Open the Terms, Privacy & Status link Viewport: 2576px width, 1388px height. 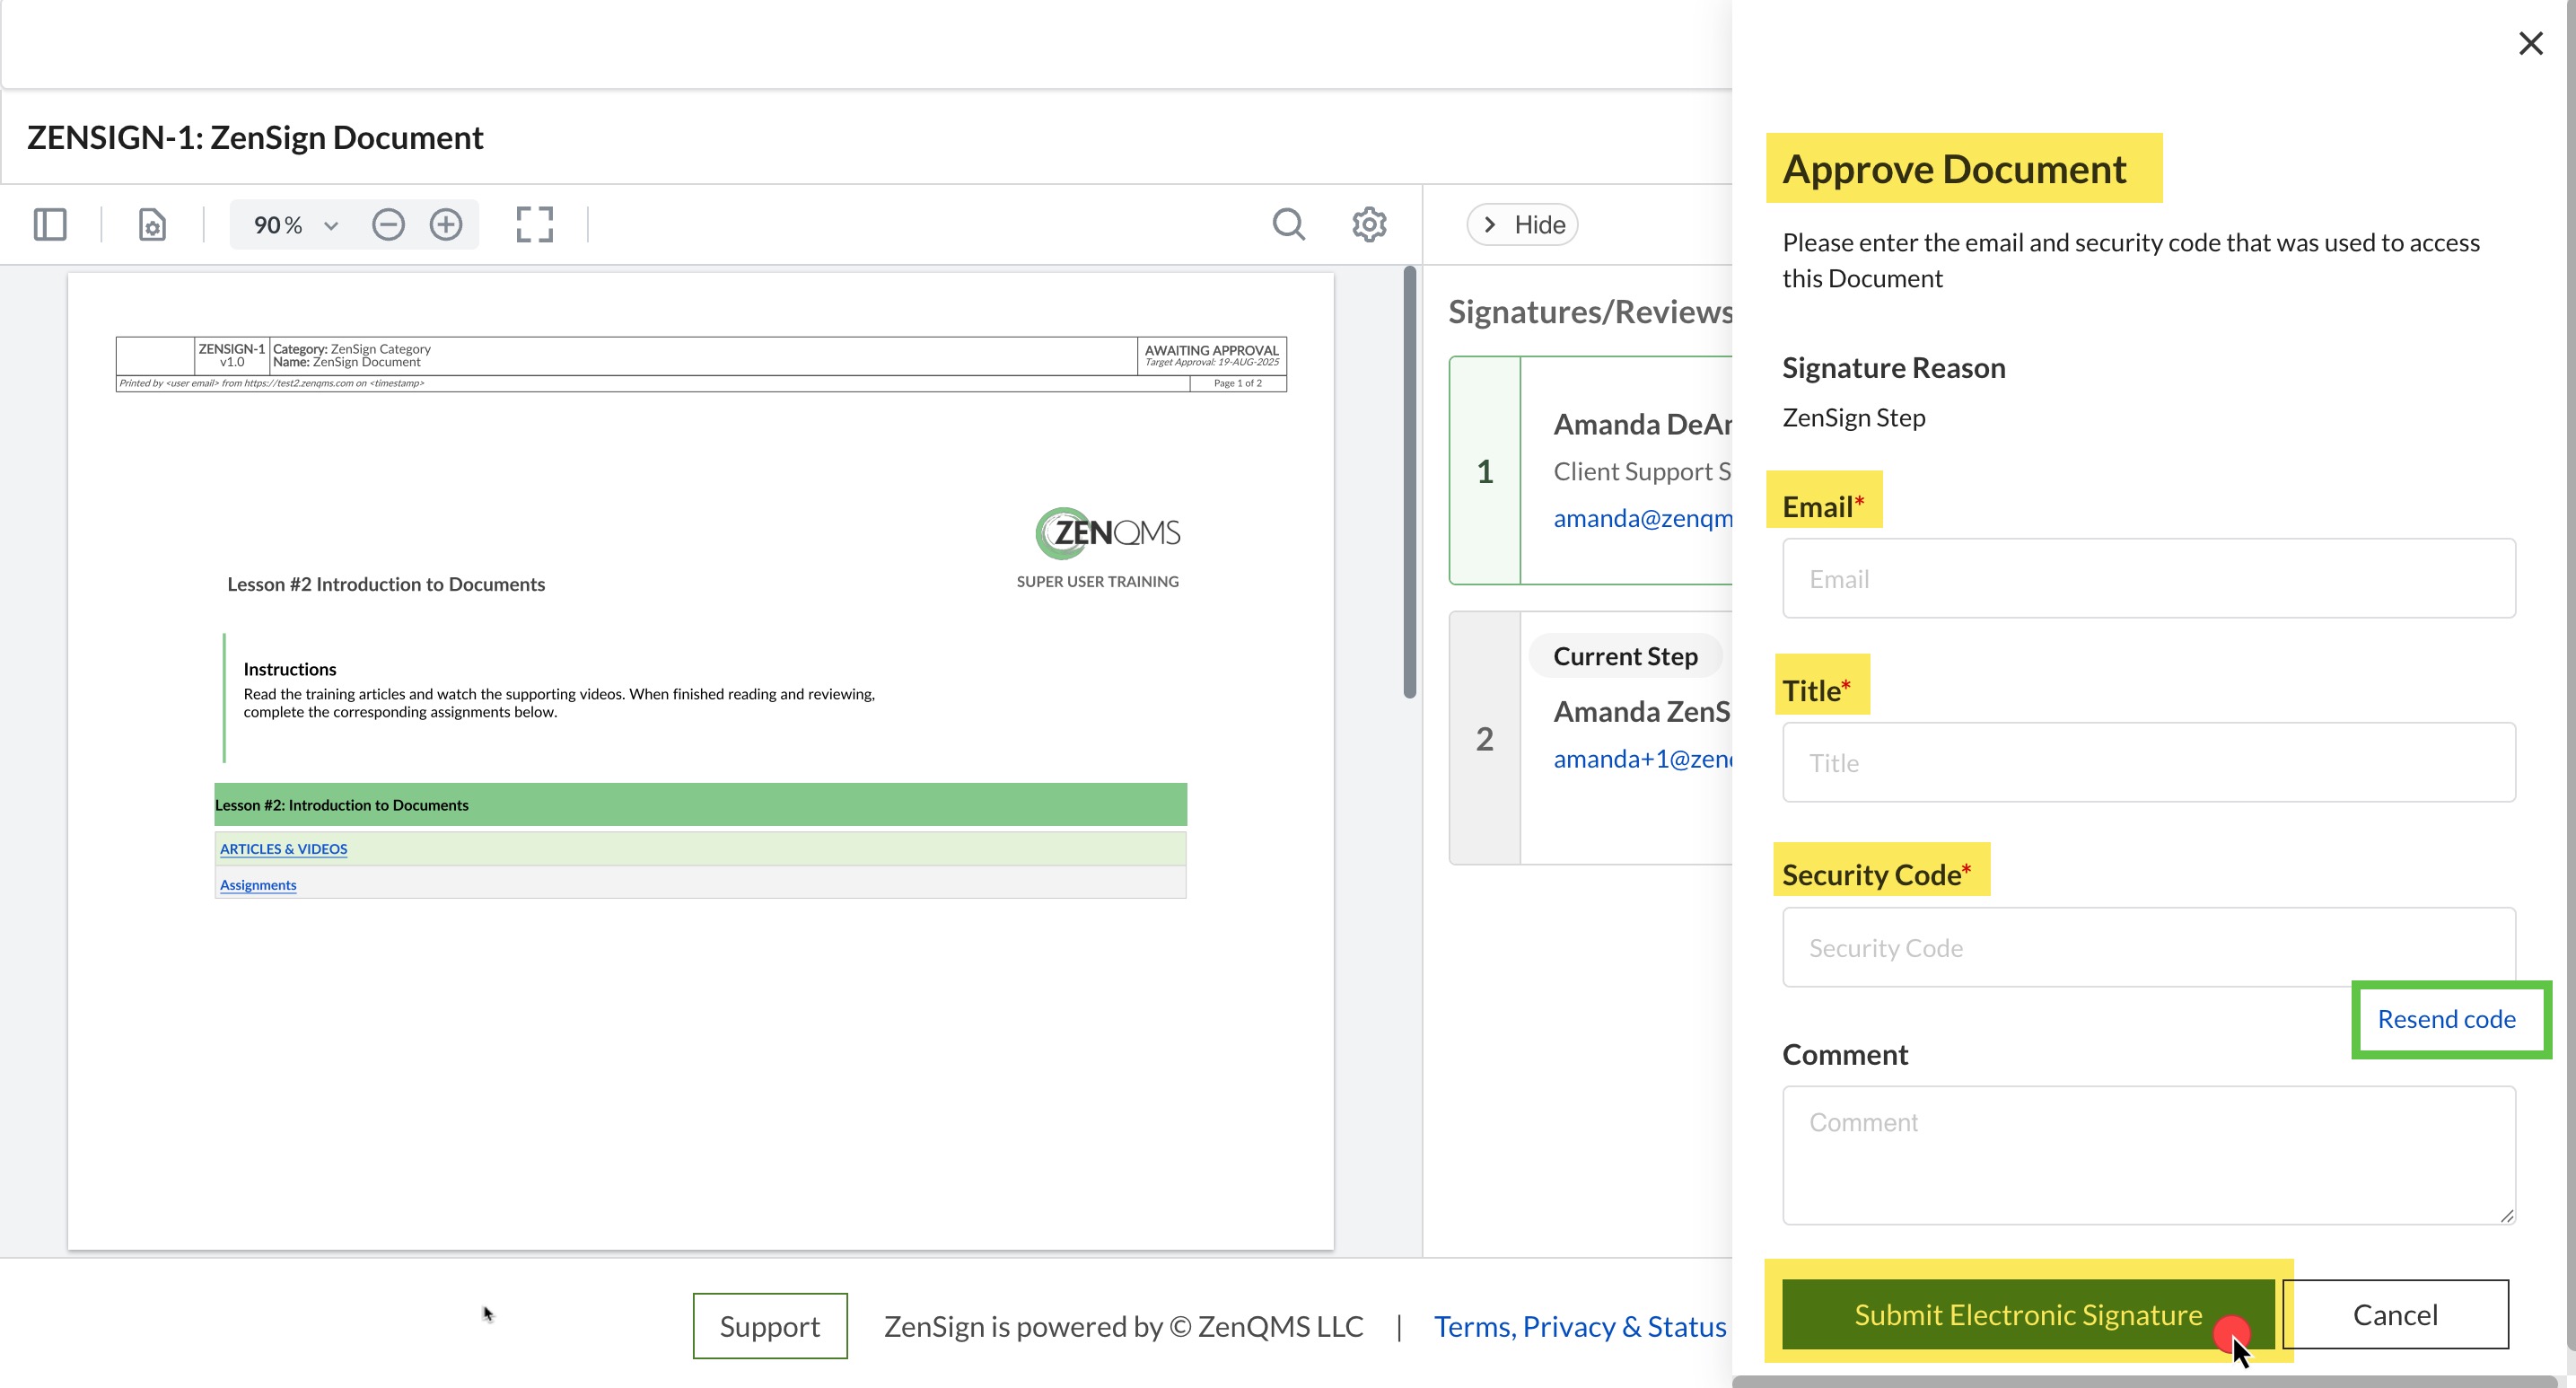[1580, 1326]
